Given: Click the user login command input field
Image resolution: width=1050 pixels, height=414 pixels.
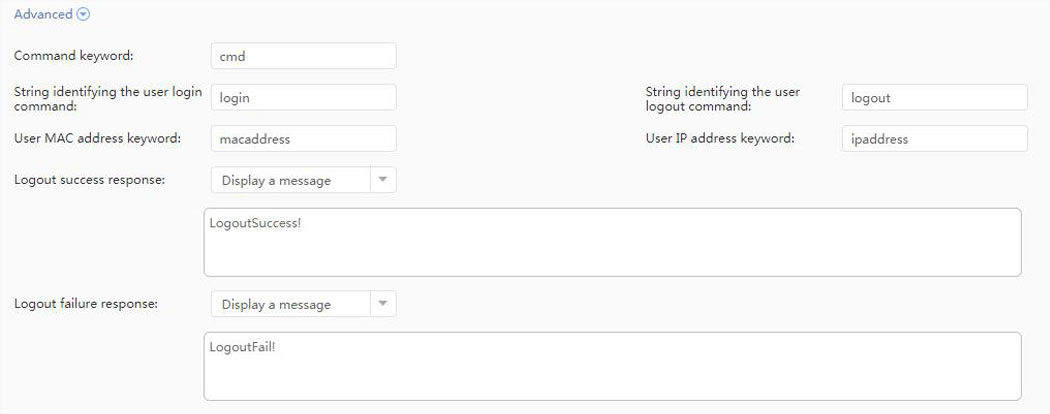Looking at the screenshot, I should (303, 98).
